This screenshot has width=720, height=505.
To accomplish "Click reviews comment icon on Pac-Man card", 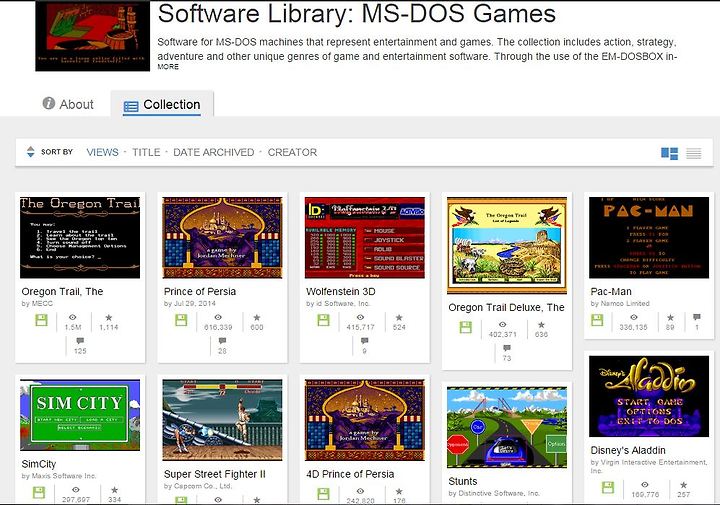I will 697,317.
